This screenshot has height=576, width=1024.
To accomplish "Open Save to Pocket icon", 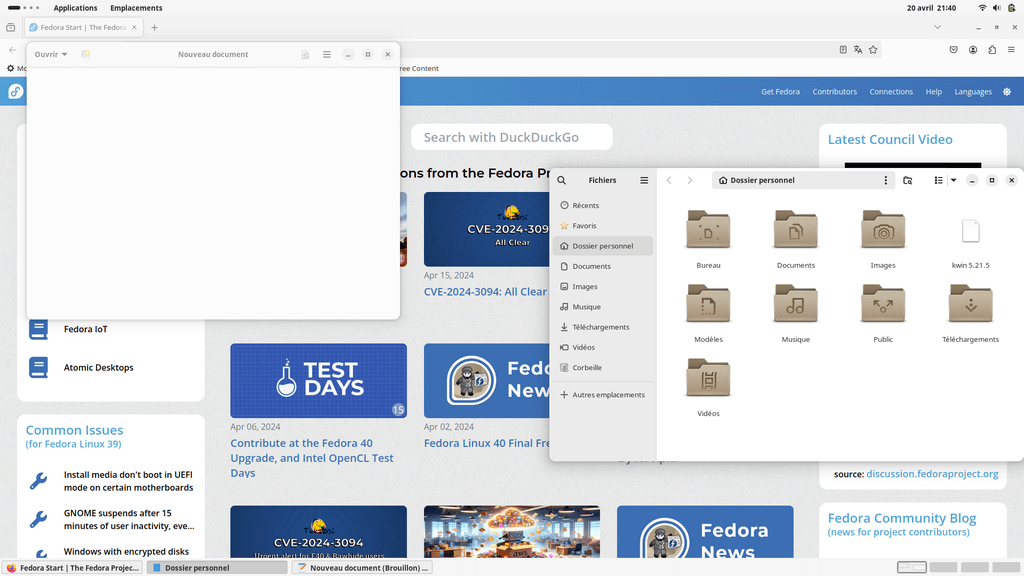I will (953, 50).
